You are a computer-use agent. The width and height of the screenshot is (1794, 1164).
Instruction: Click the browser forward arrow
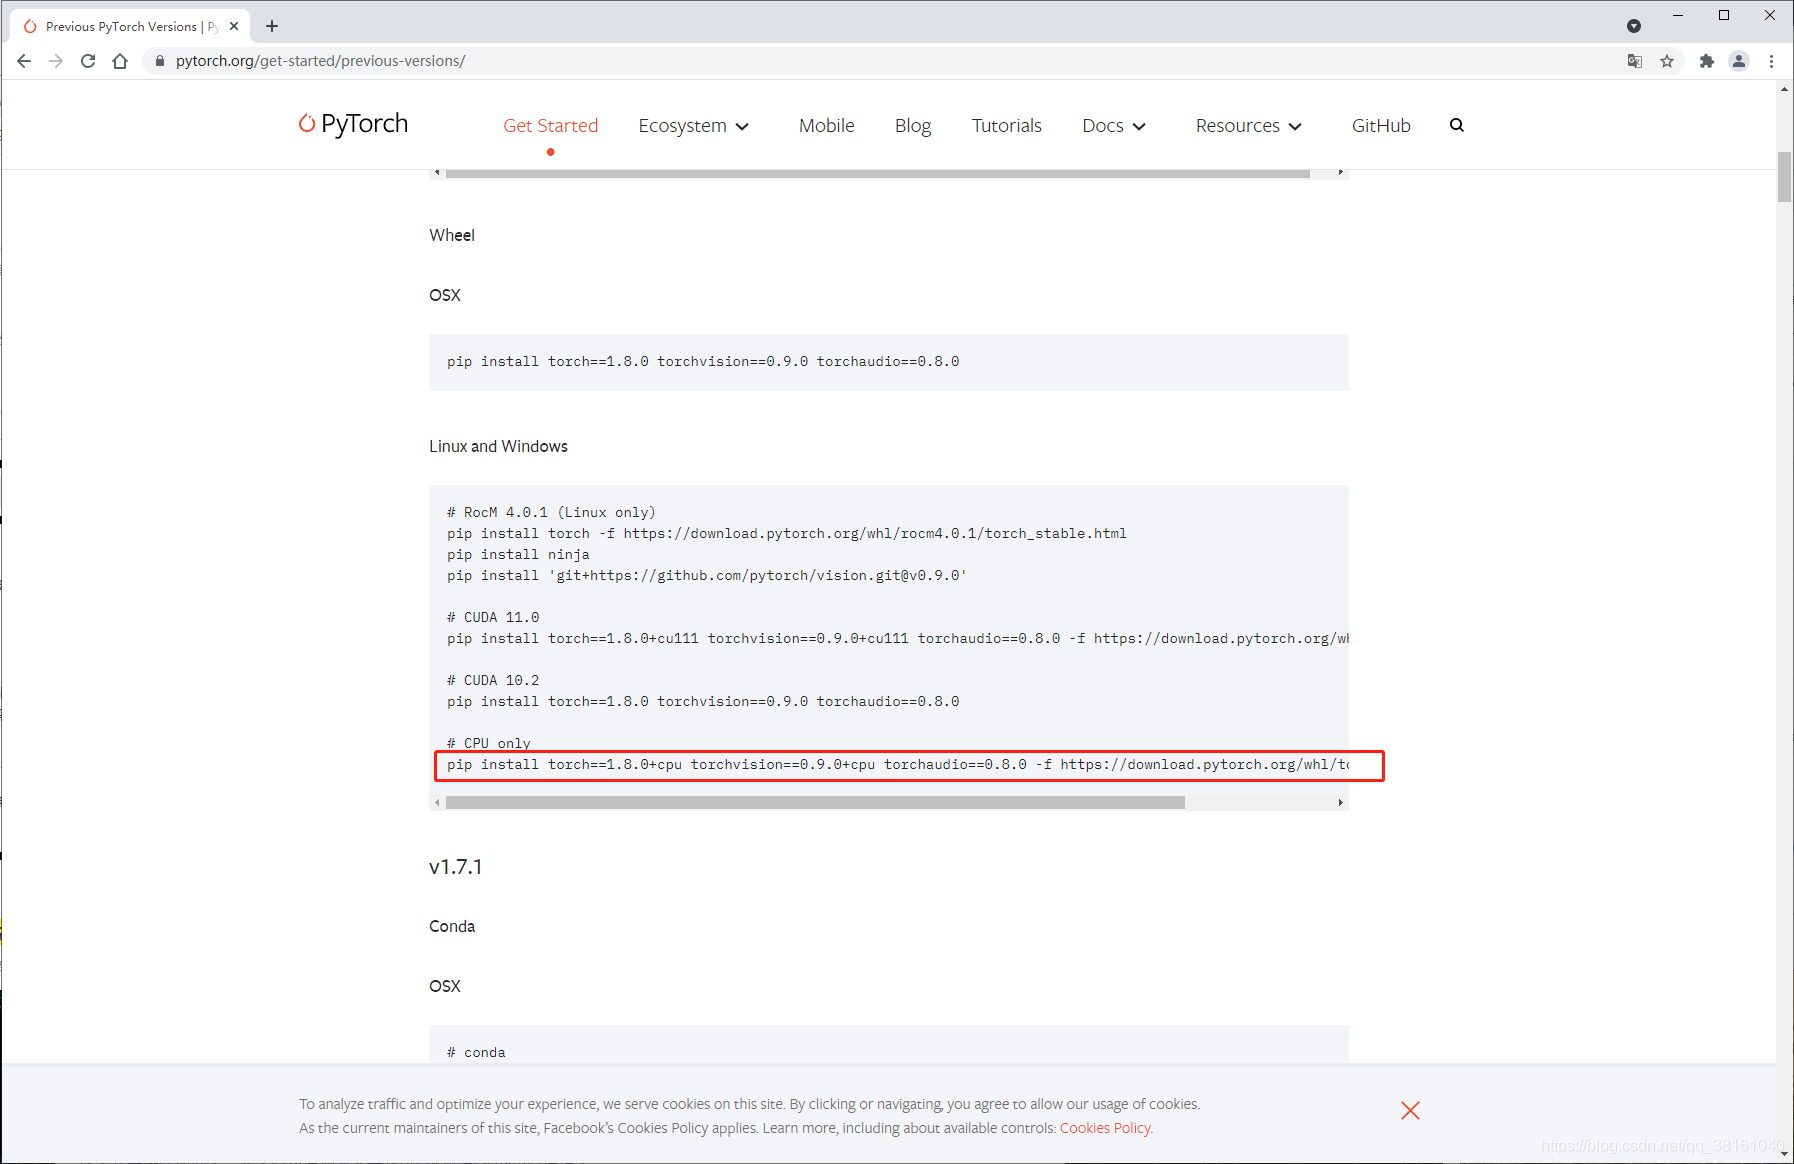pyautogui.click(x=56, y=61)
